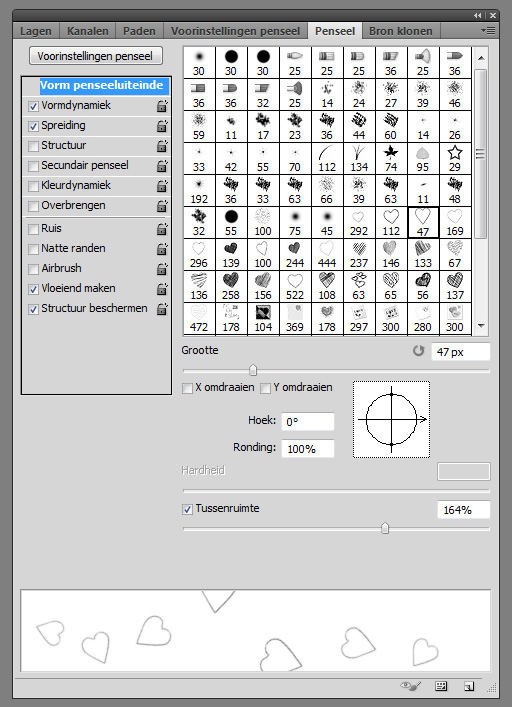The image size is (512, 707).
Task: Disable the Spreiding checkbox
Action: [x=33, y=126]
